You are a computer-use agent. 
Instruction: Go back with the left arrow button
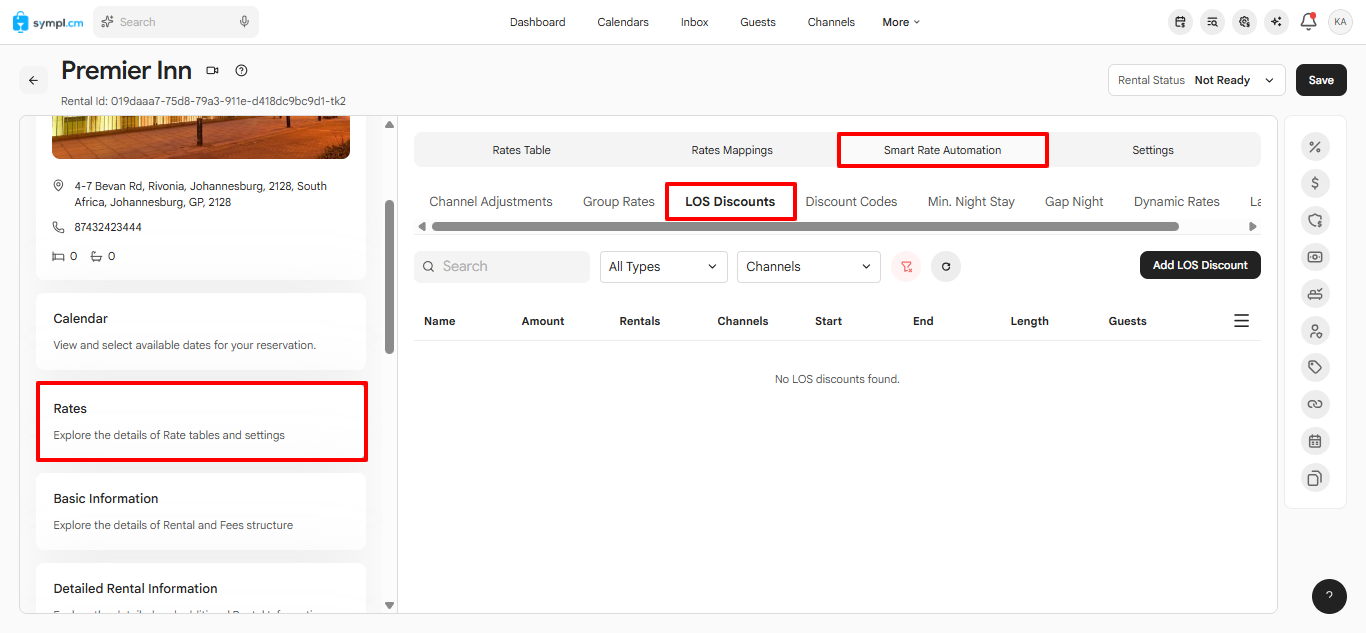[33, 80]
